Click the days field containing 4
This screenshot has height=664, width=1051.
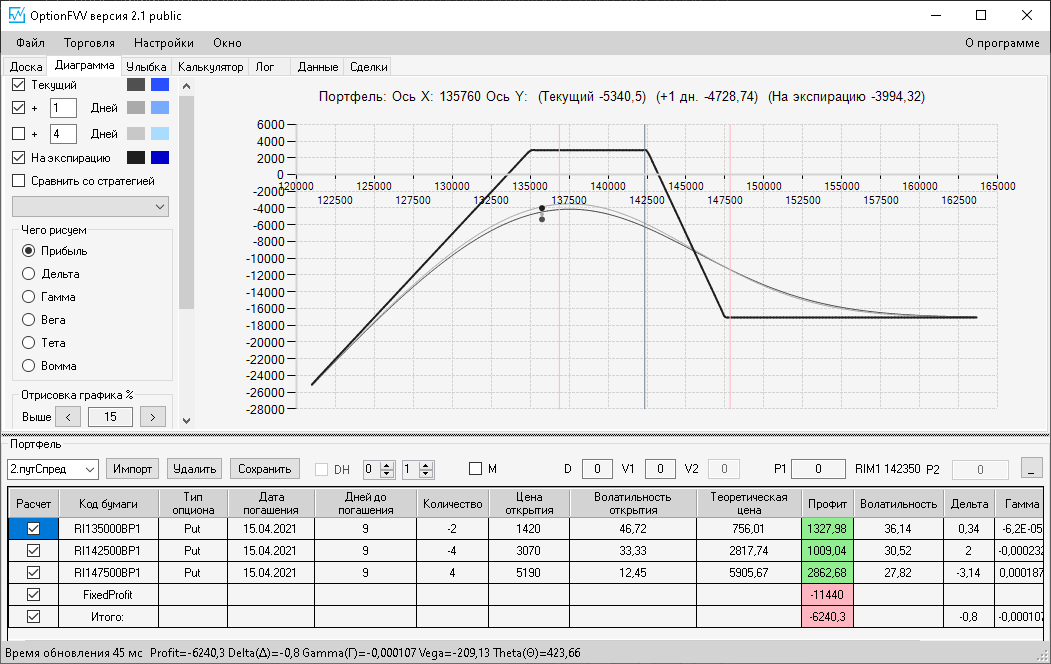(64, 133)
